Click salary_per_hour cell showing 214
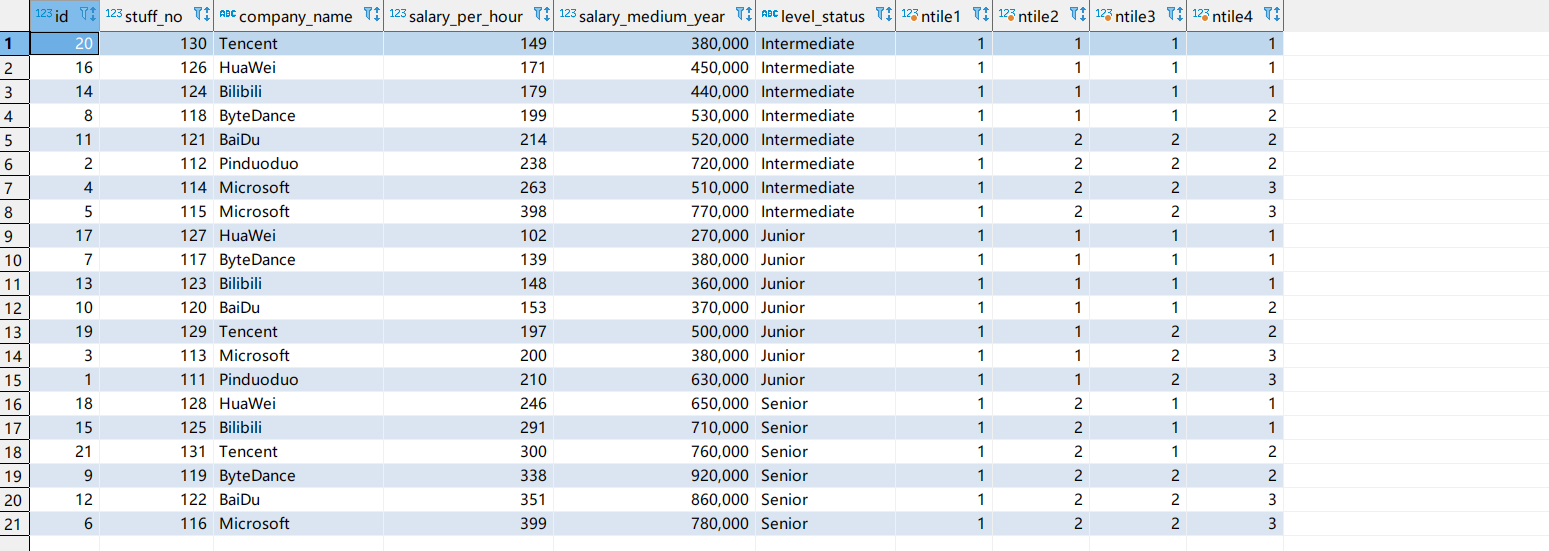The image size is (1549, 551). [468, 139]
